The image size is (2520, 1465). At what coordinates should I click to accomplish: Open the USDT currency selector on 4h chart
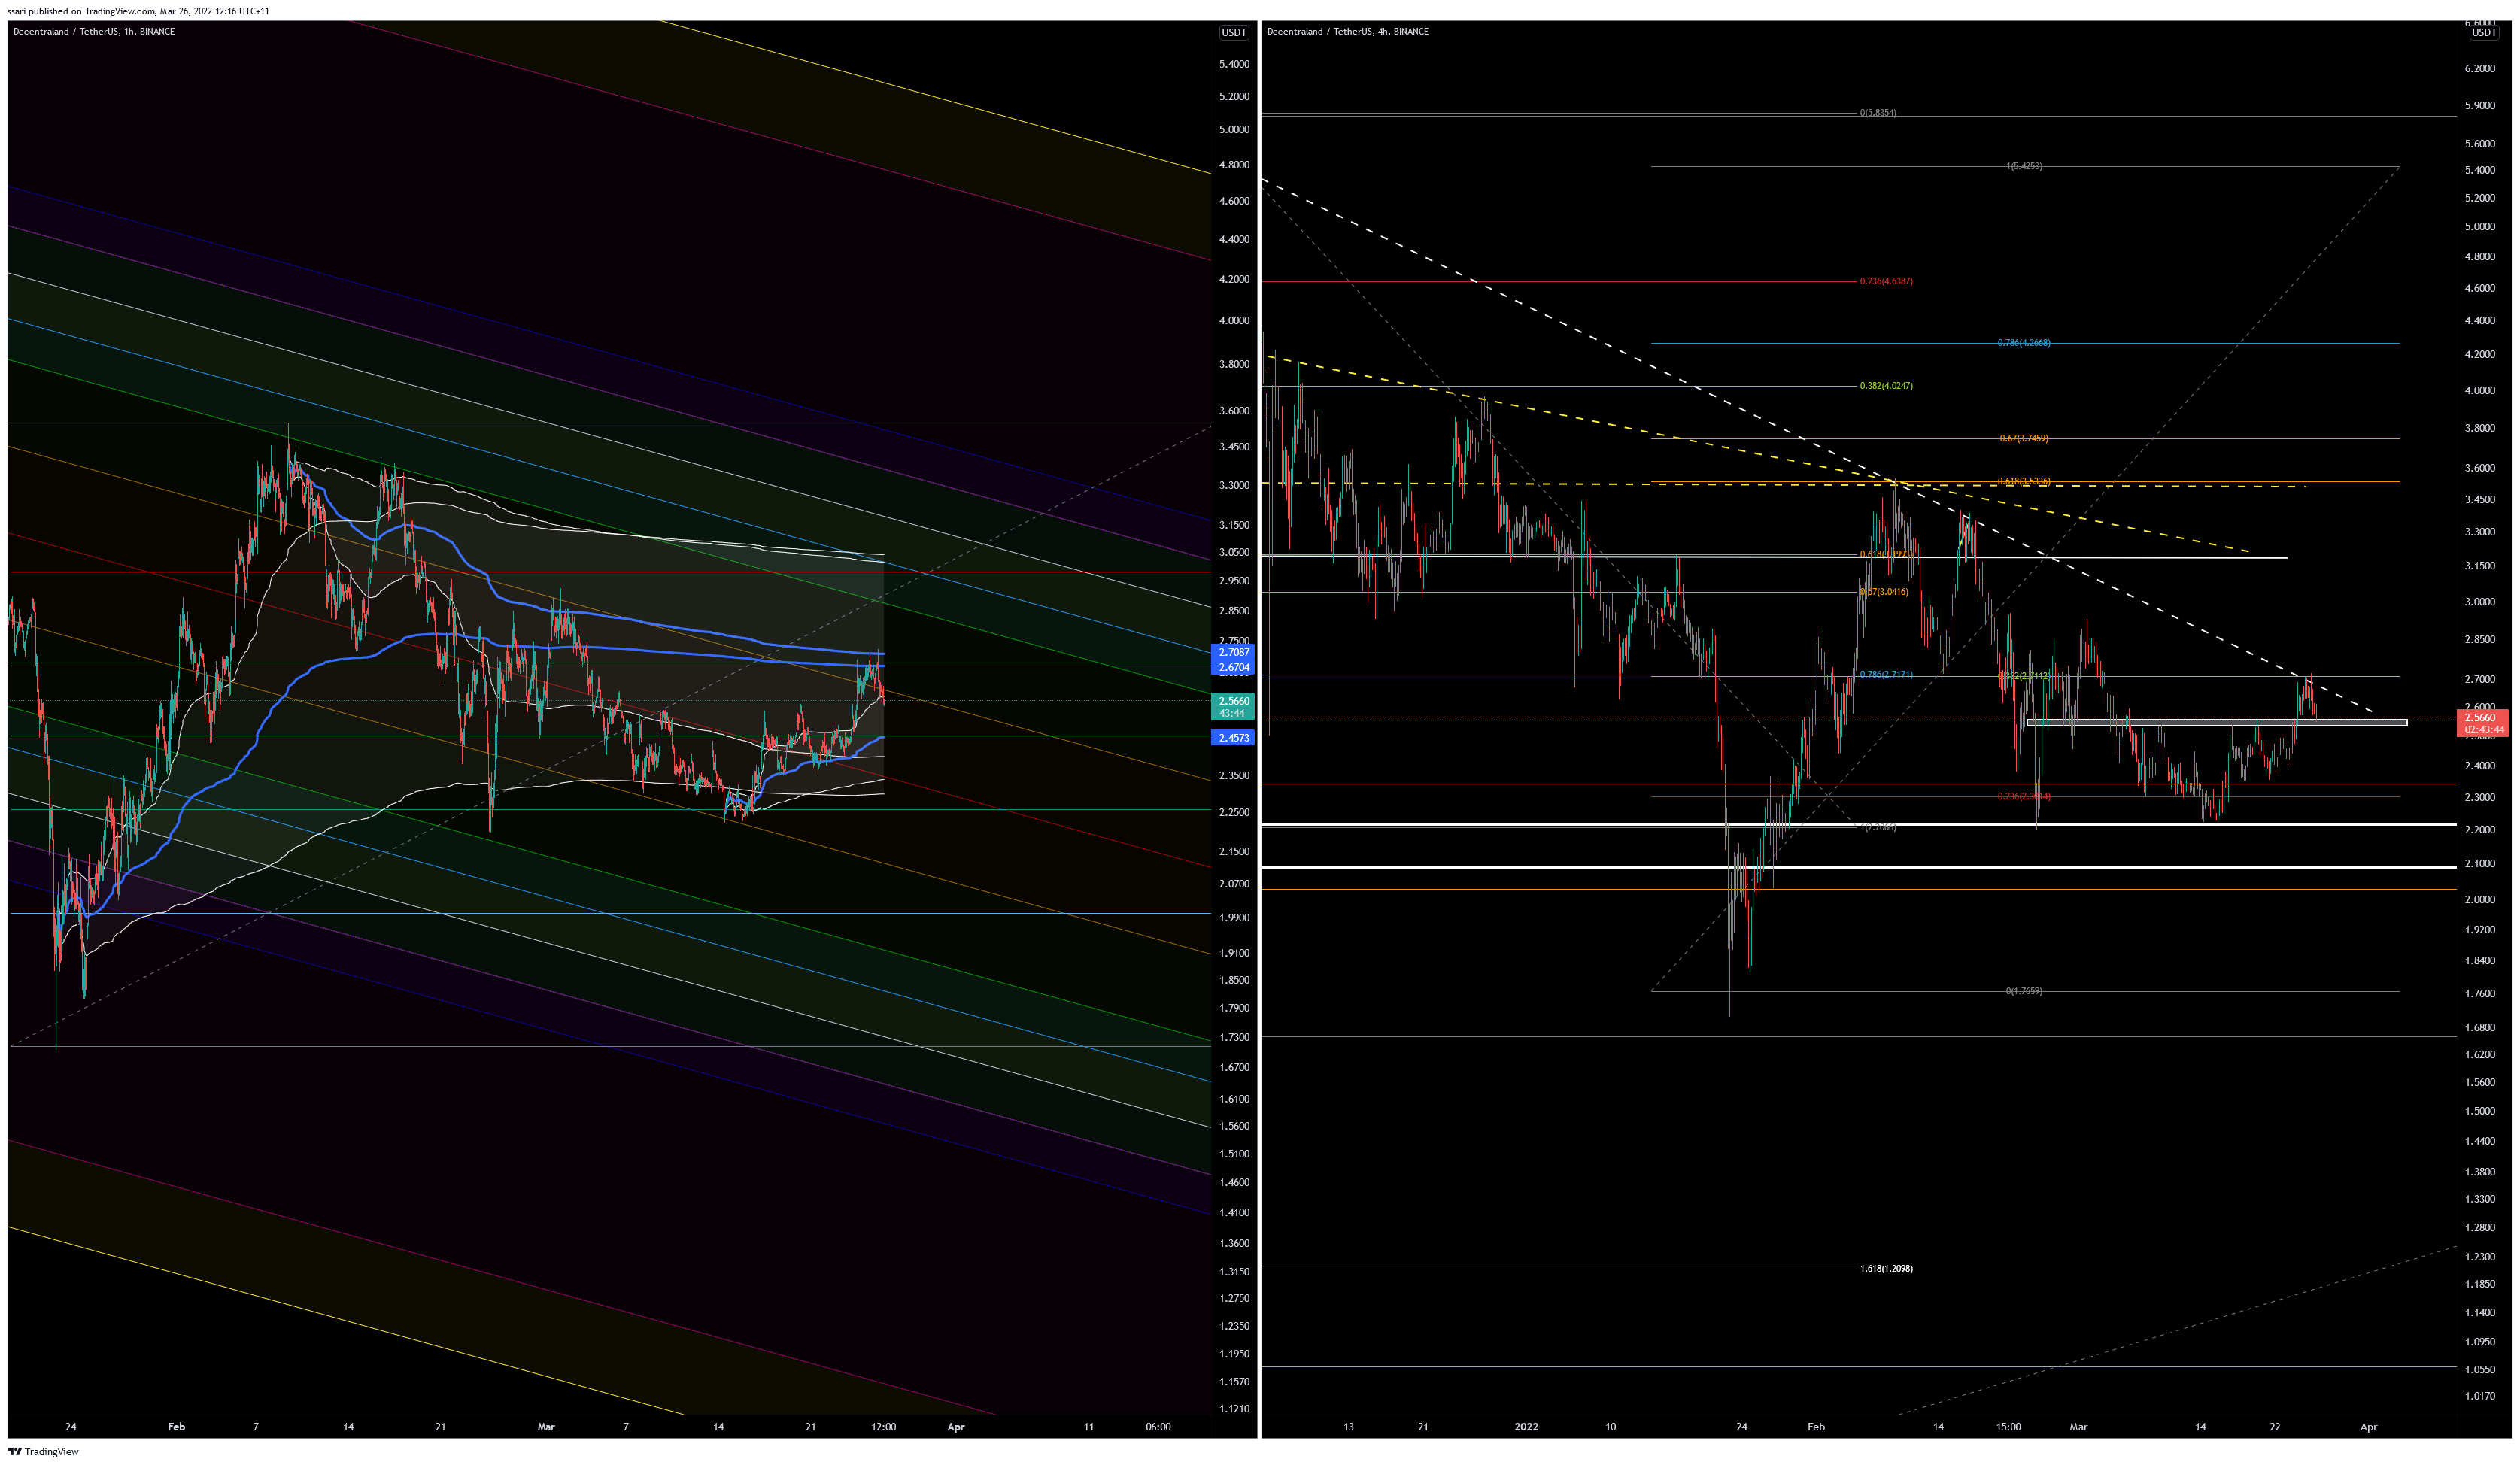tap(2484, 32)
